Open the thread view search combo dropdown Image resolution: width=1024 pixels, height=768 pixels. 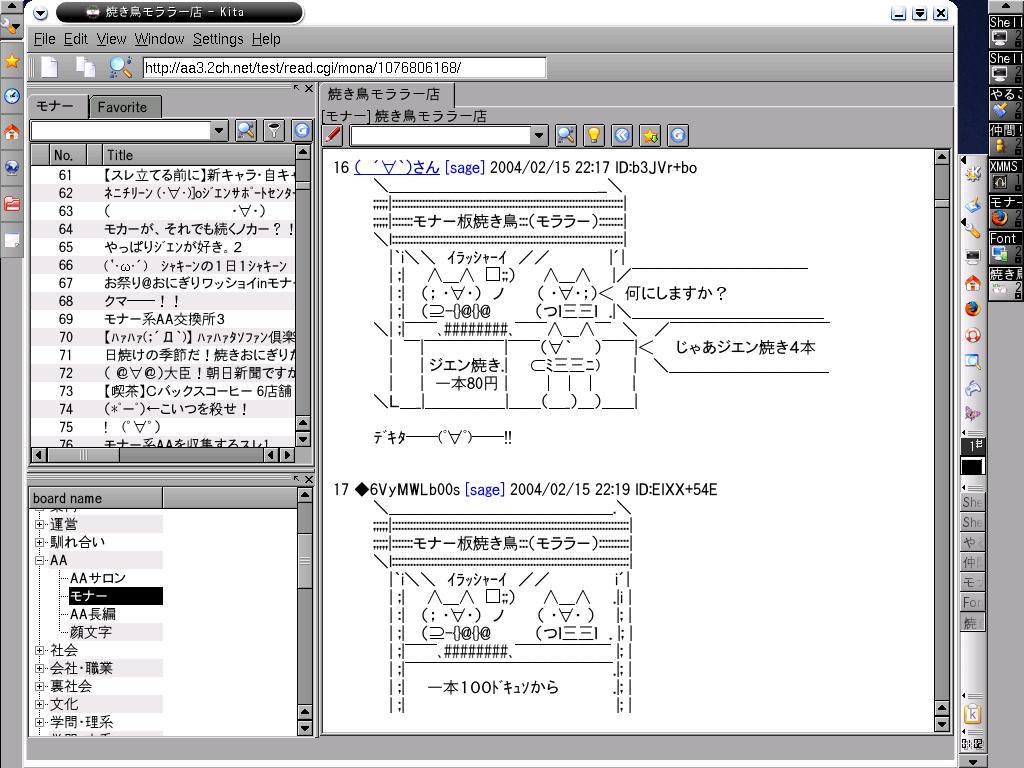pos(539,135)
